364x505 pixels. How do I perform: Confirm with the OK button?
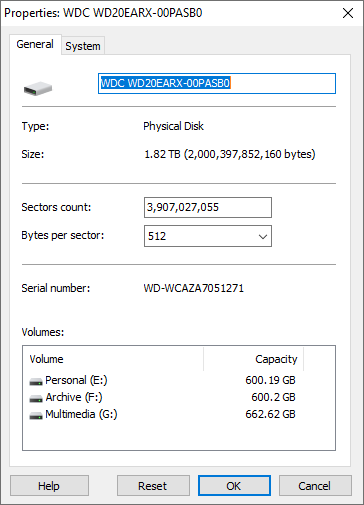[x=234, y=486]
